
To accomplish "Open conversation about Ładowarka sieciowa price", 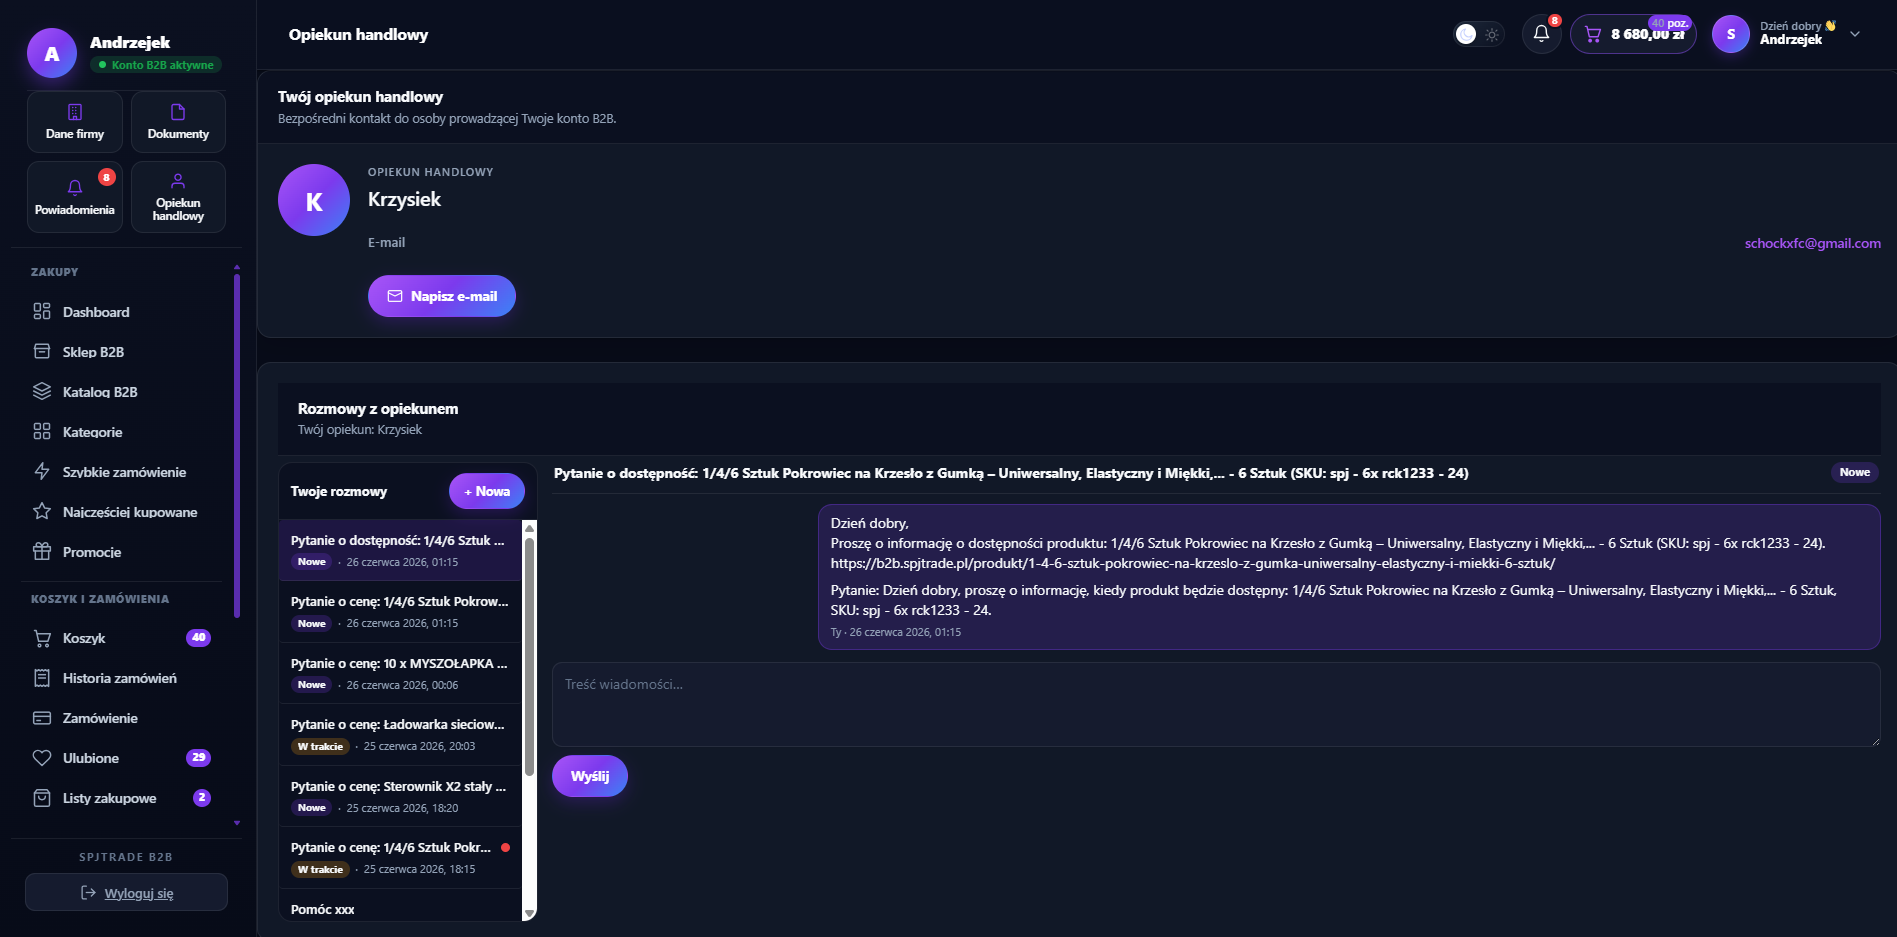I will tap(400, 735).
